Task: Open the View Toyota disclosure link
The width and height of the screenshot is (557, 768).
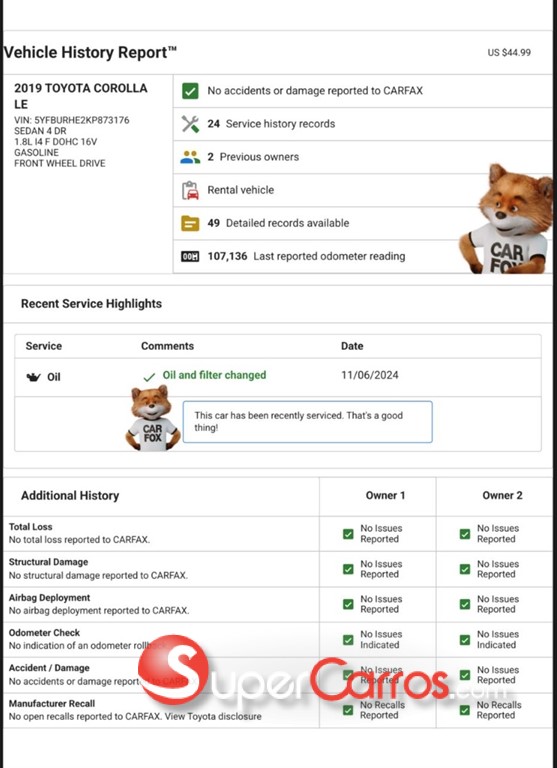Action: (213, 717)
